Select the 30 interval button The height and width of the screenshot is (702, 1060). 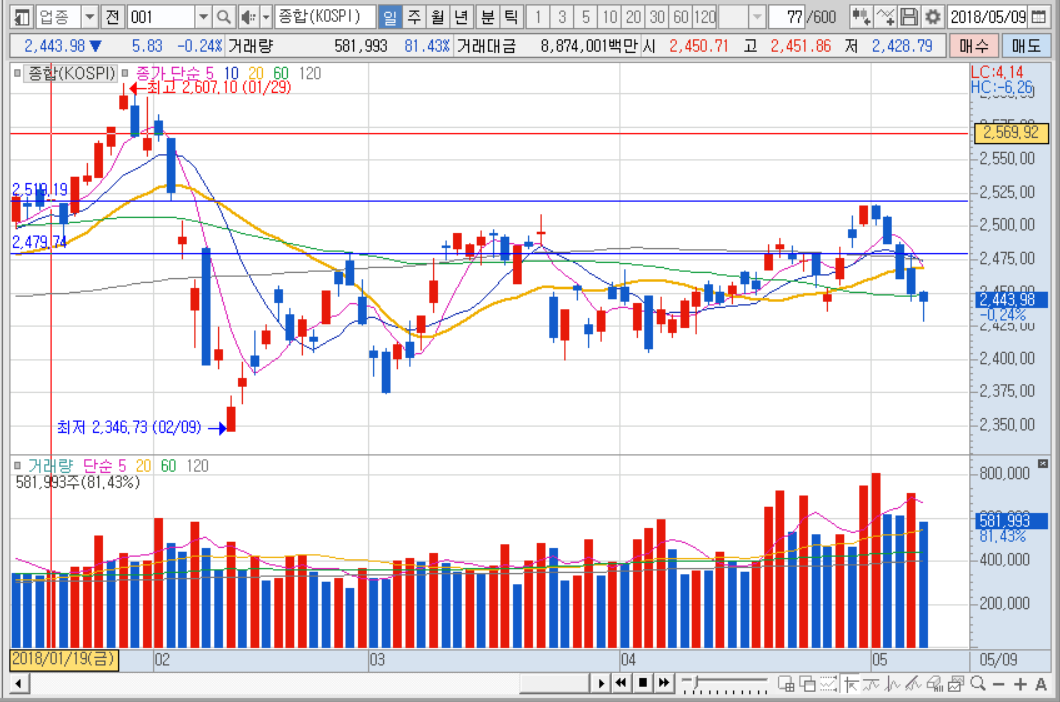point(657,16)
